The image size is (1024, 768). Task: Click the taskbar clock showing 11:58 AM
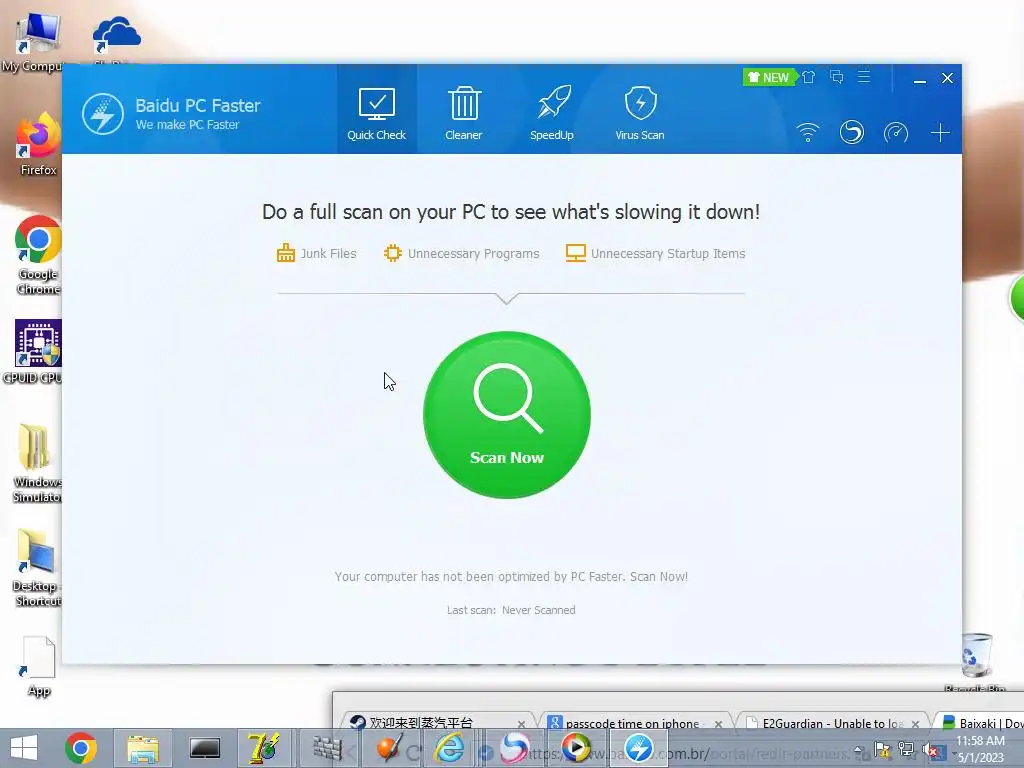(980, 749)
